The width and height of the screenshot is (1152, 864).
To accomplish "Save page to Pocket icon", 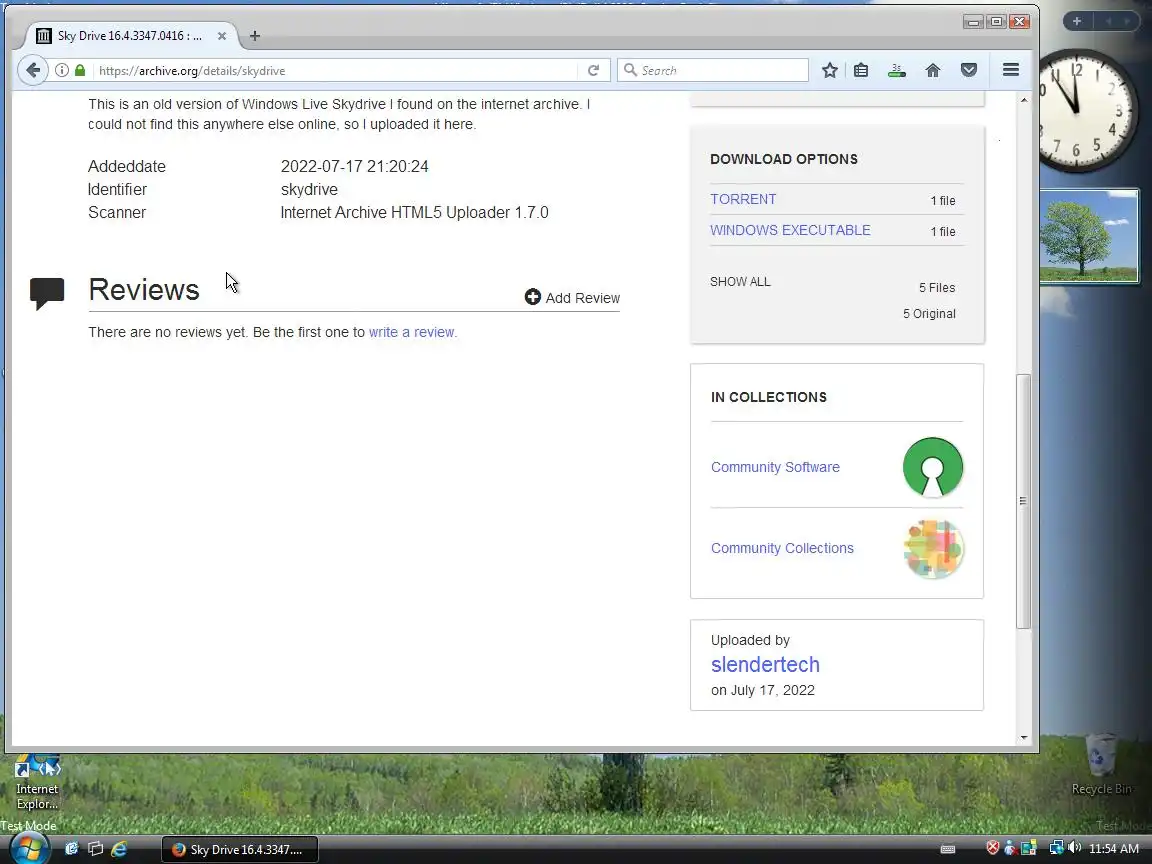I will tap(969, 71).
